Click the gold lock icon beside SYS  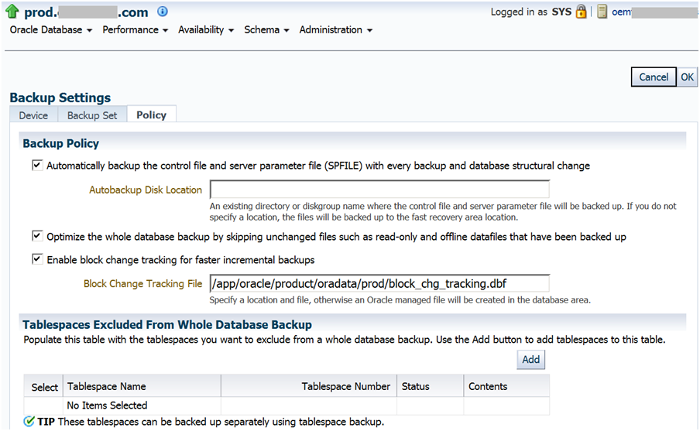pos(581,12)
